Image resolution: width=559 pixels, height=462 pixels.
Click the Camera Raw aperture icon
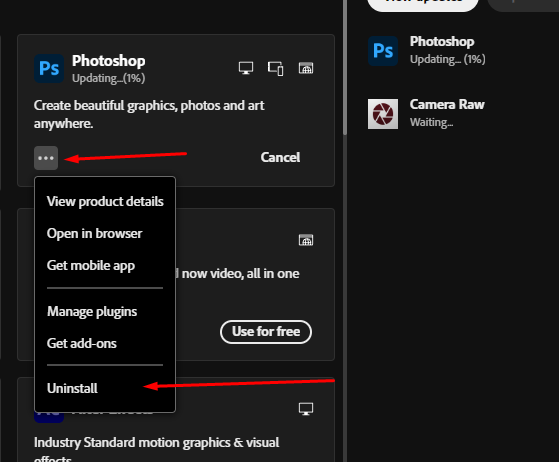click(x=383, y=114)
